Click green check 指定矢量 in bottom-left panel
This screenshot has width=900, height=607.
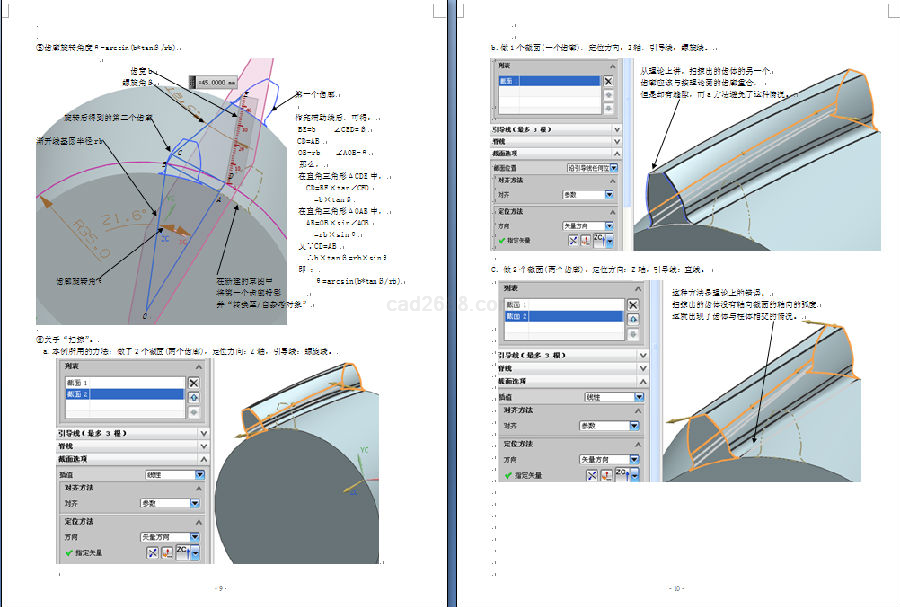[70, 553]
